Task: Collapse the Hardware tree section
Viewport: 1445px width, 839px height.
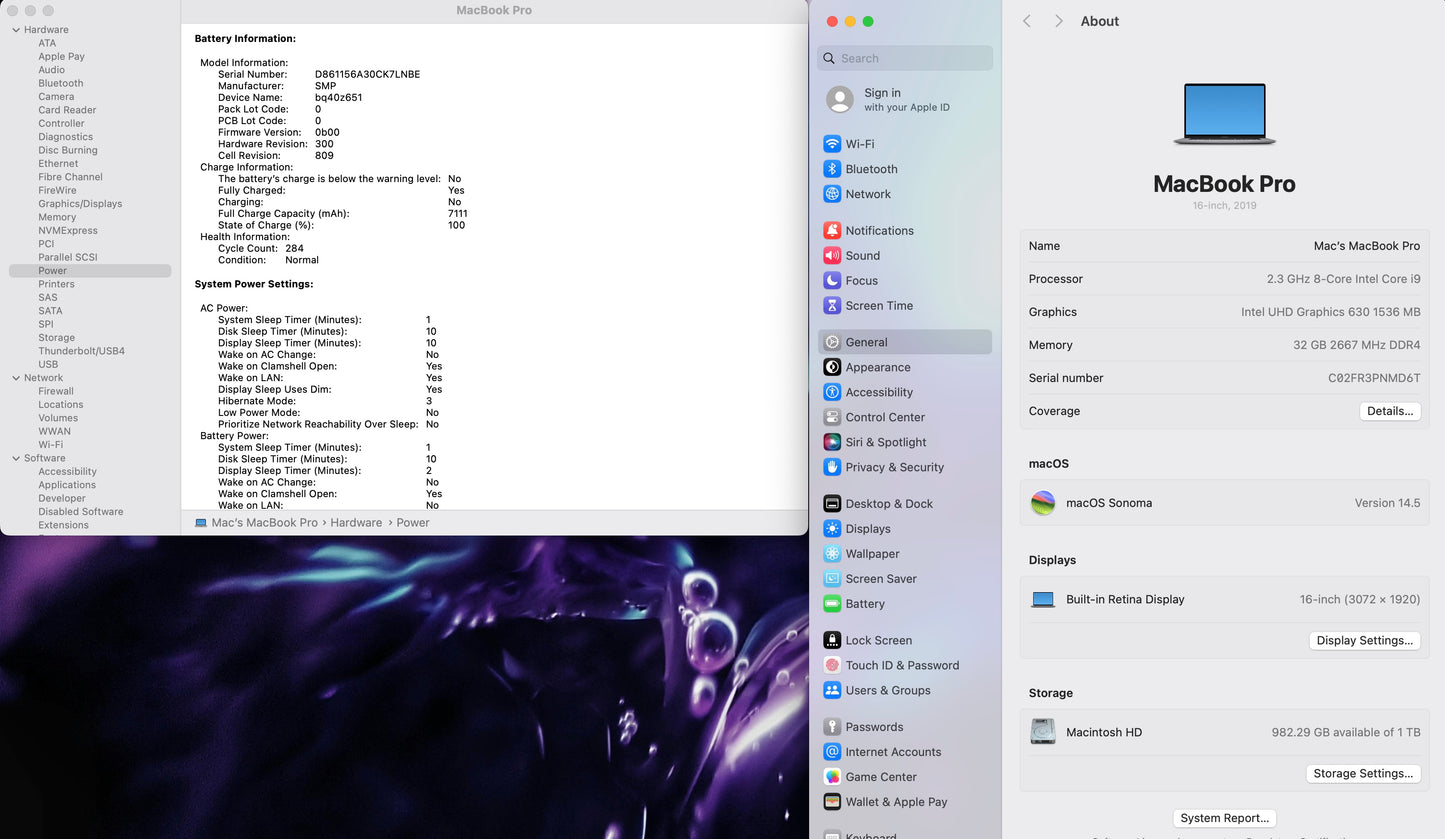Action: (16, 30)
